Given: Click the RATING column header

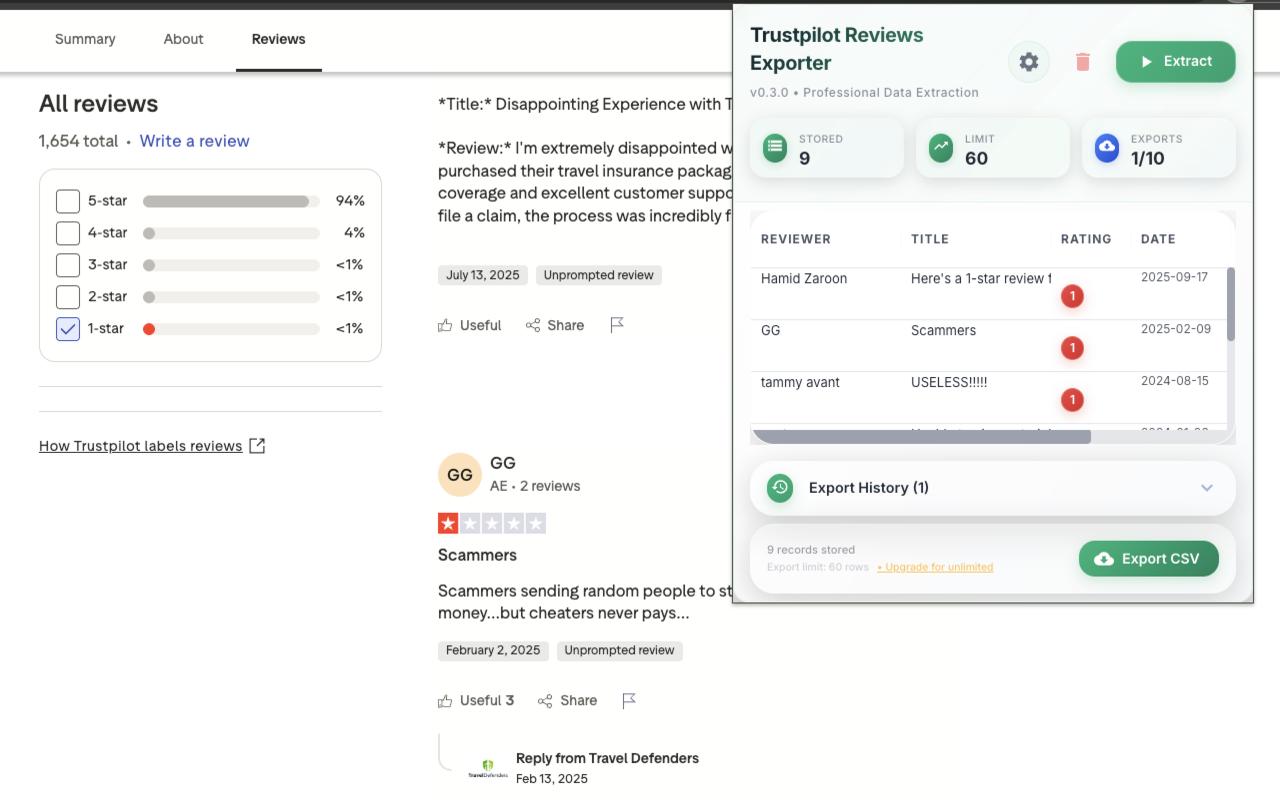Looking at the screenshot, I should click(x=1086, y=239).
